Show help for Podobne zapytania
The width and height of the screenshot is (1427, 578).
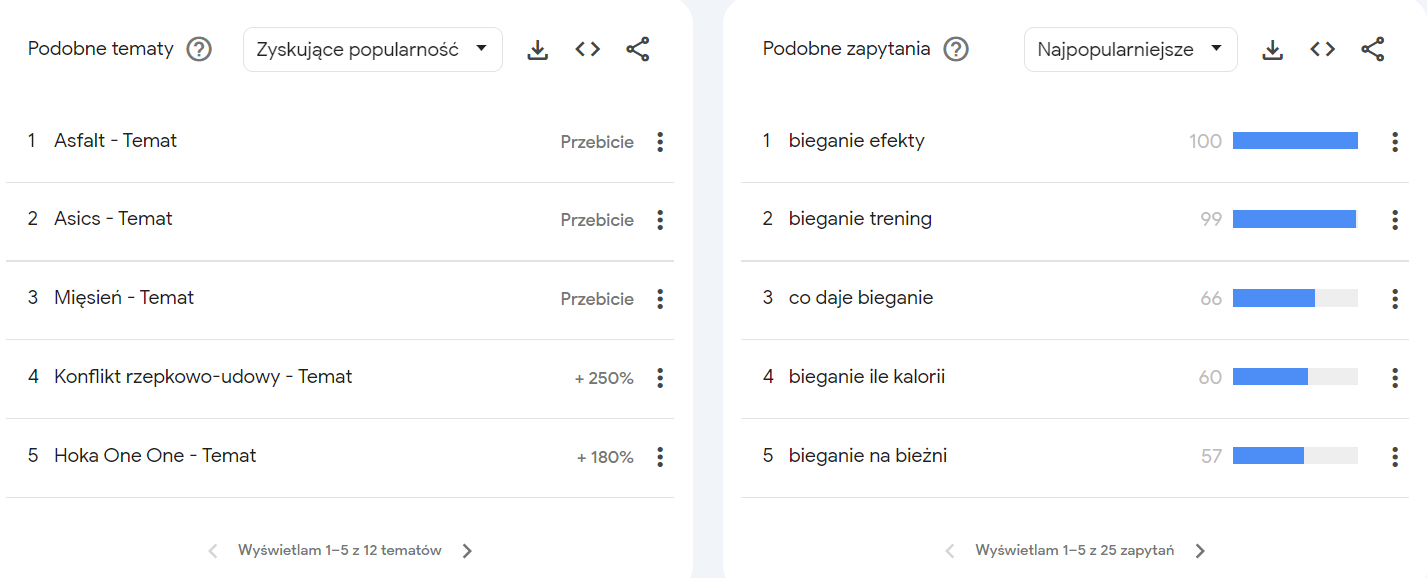coord(957,49)
